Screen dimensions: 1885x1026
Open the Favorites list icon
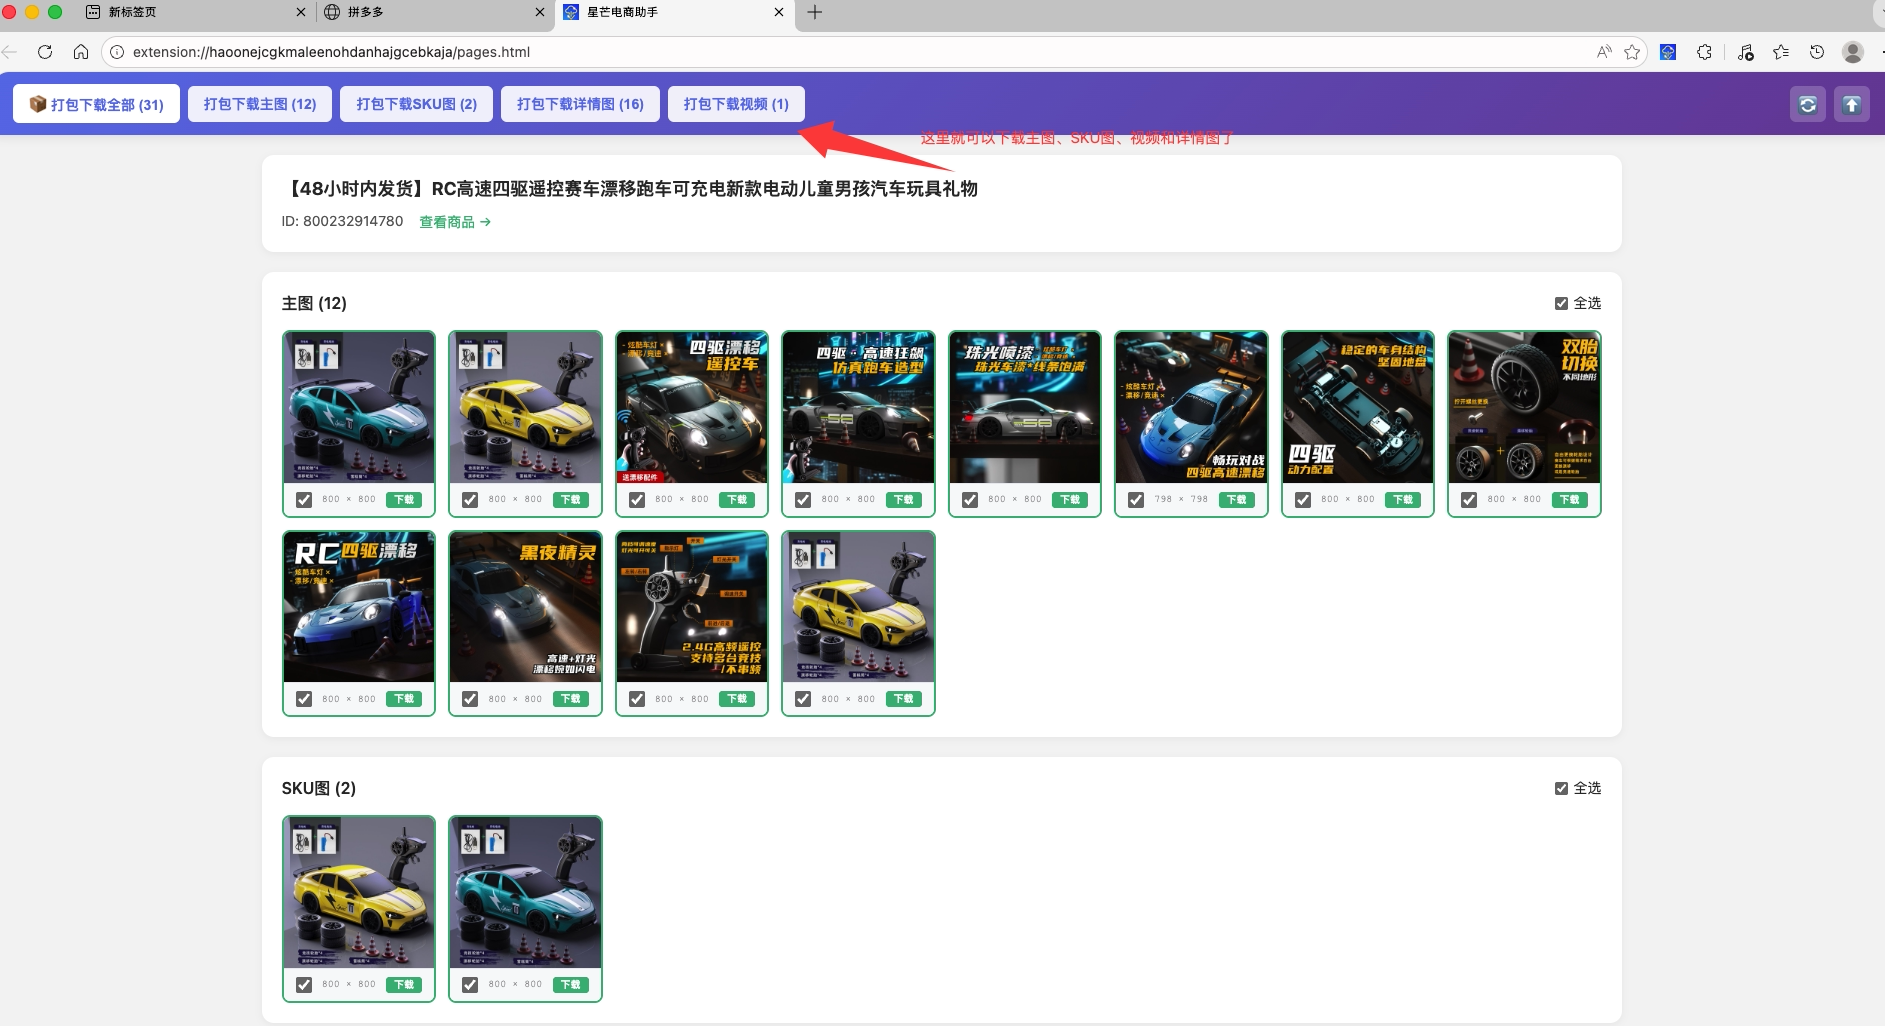(1781, 52)
